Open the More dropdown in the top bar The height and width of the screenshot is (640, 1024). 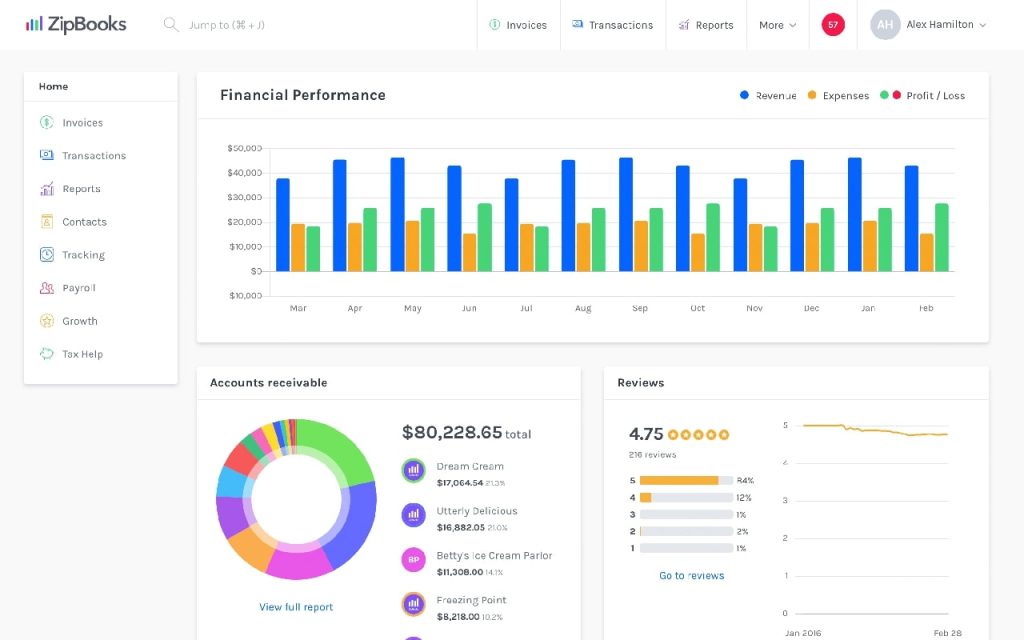coord(778,25)
